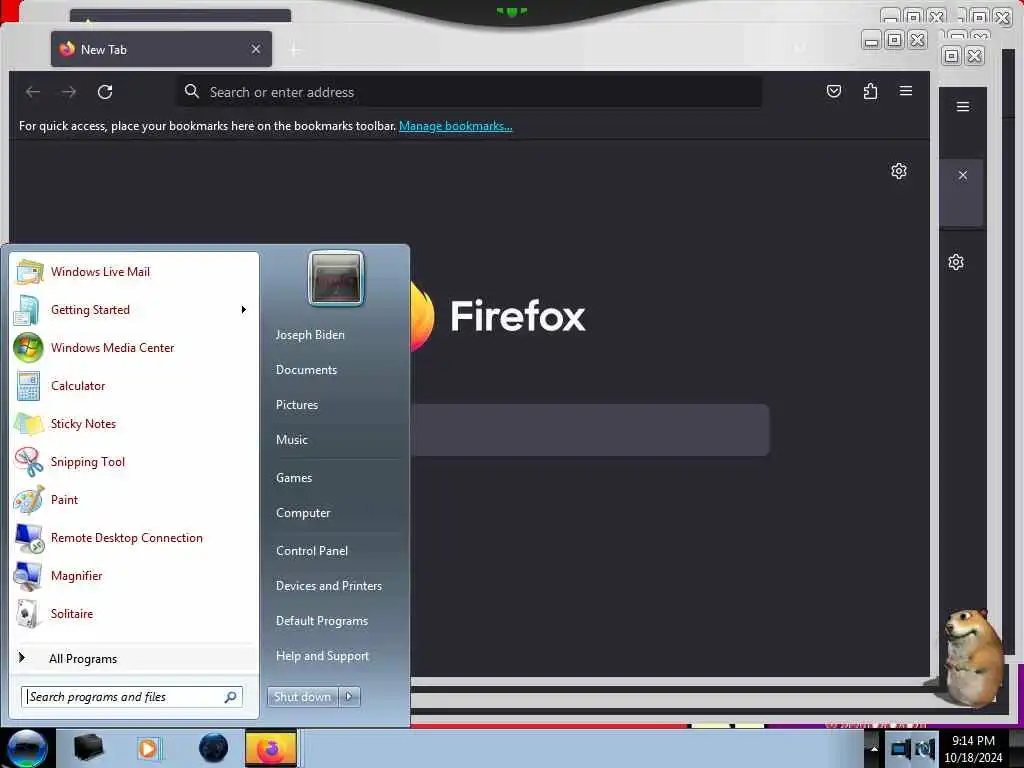Open Games from Start menu
Image resolution: width=1024 pixels, height=768 pixels.
click(294, 478)
